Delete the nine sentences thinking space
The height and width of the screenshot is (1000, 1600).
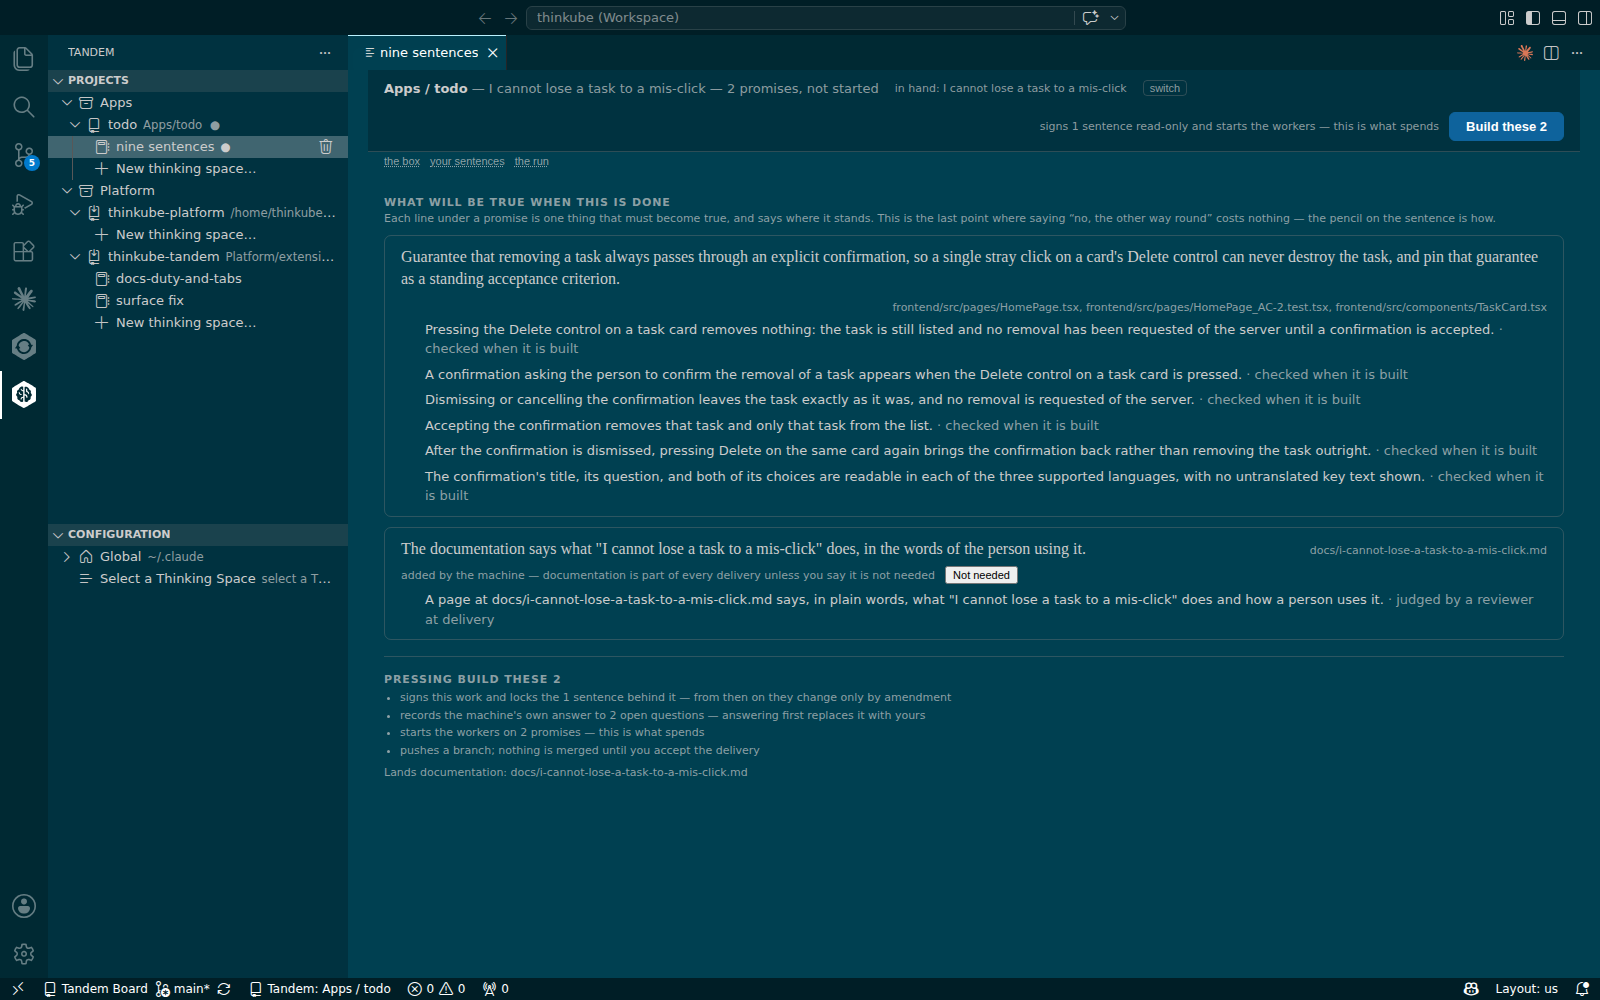tap(326, 147)
